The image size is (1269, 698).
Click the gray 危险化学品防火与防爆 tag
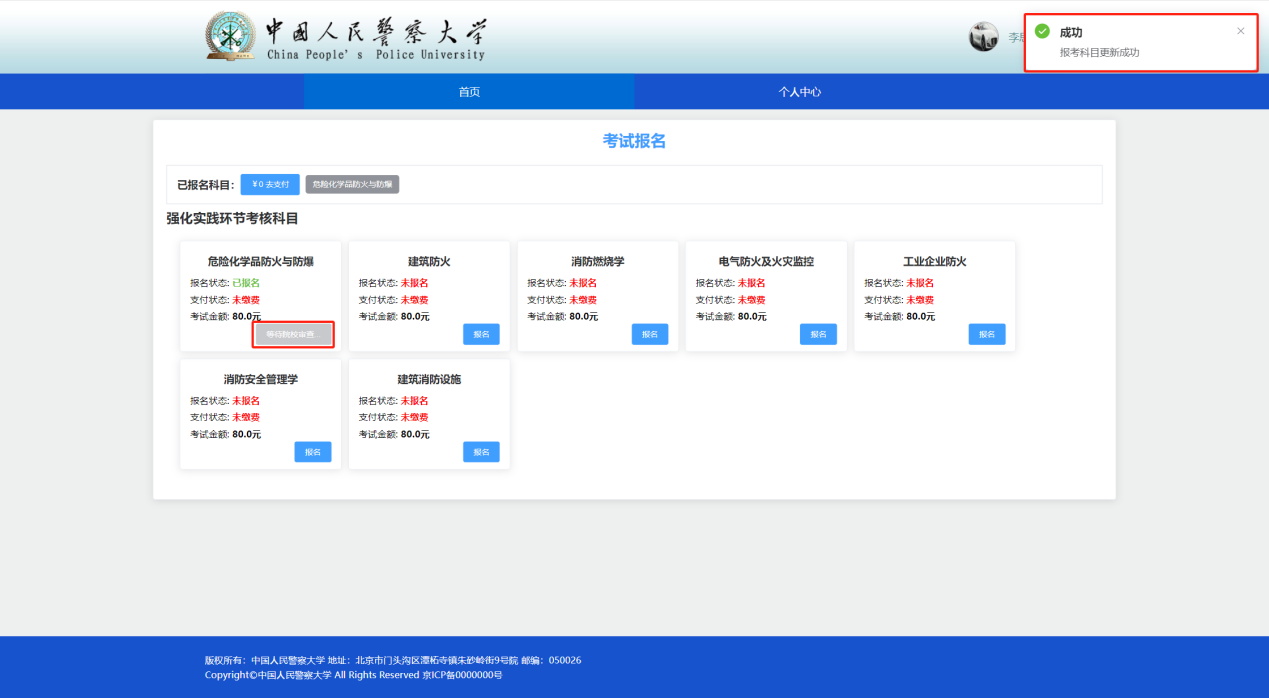[x=352, y=185]
